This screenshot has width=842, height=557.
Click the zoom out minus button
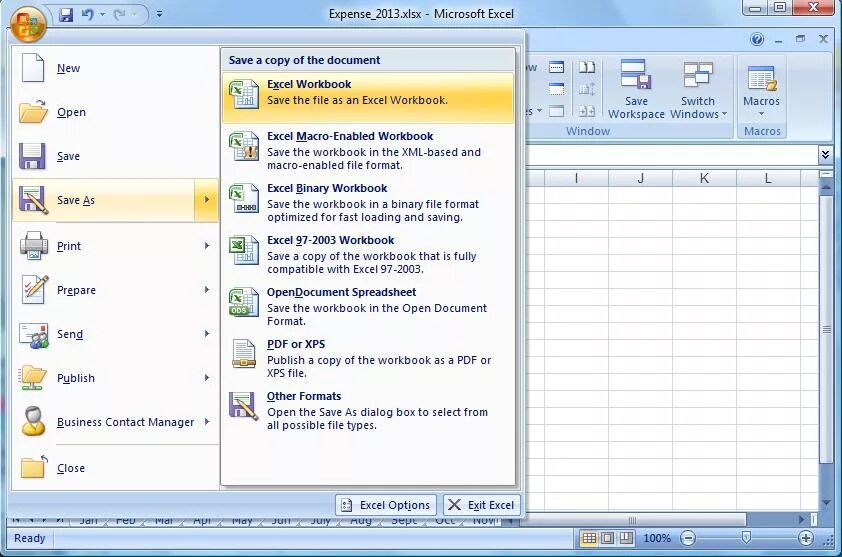(688, 538)
